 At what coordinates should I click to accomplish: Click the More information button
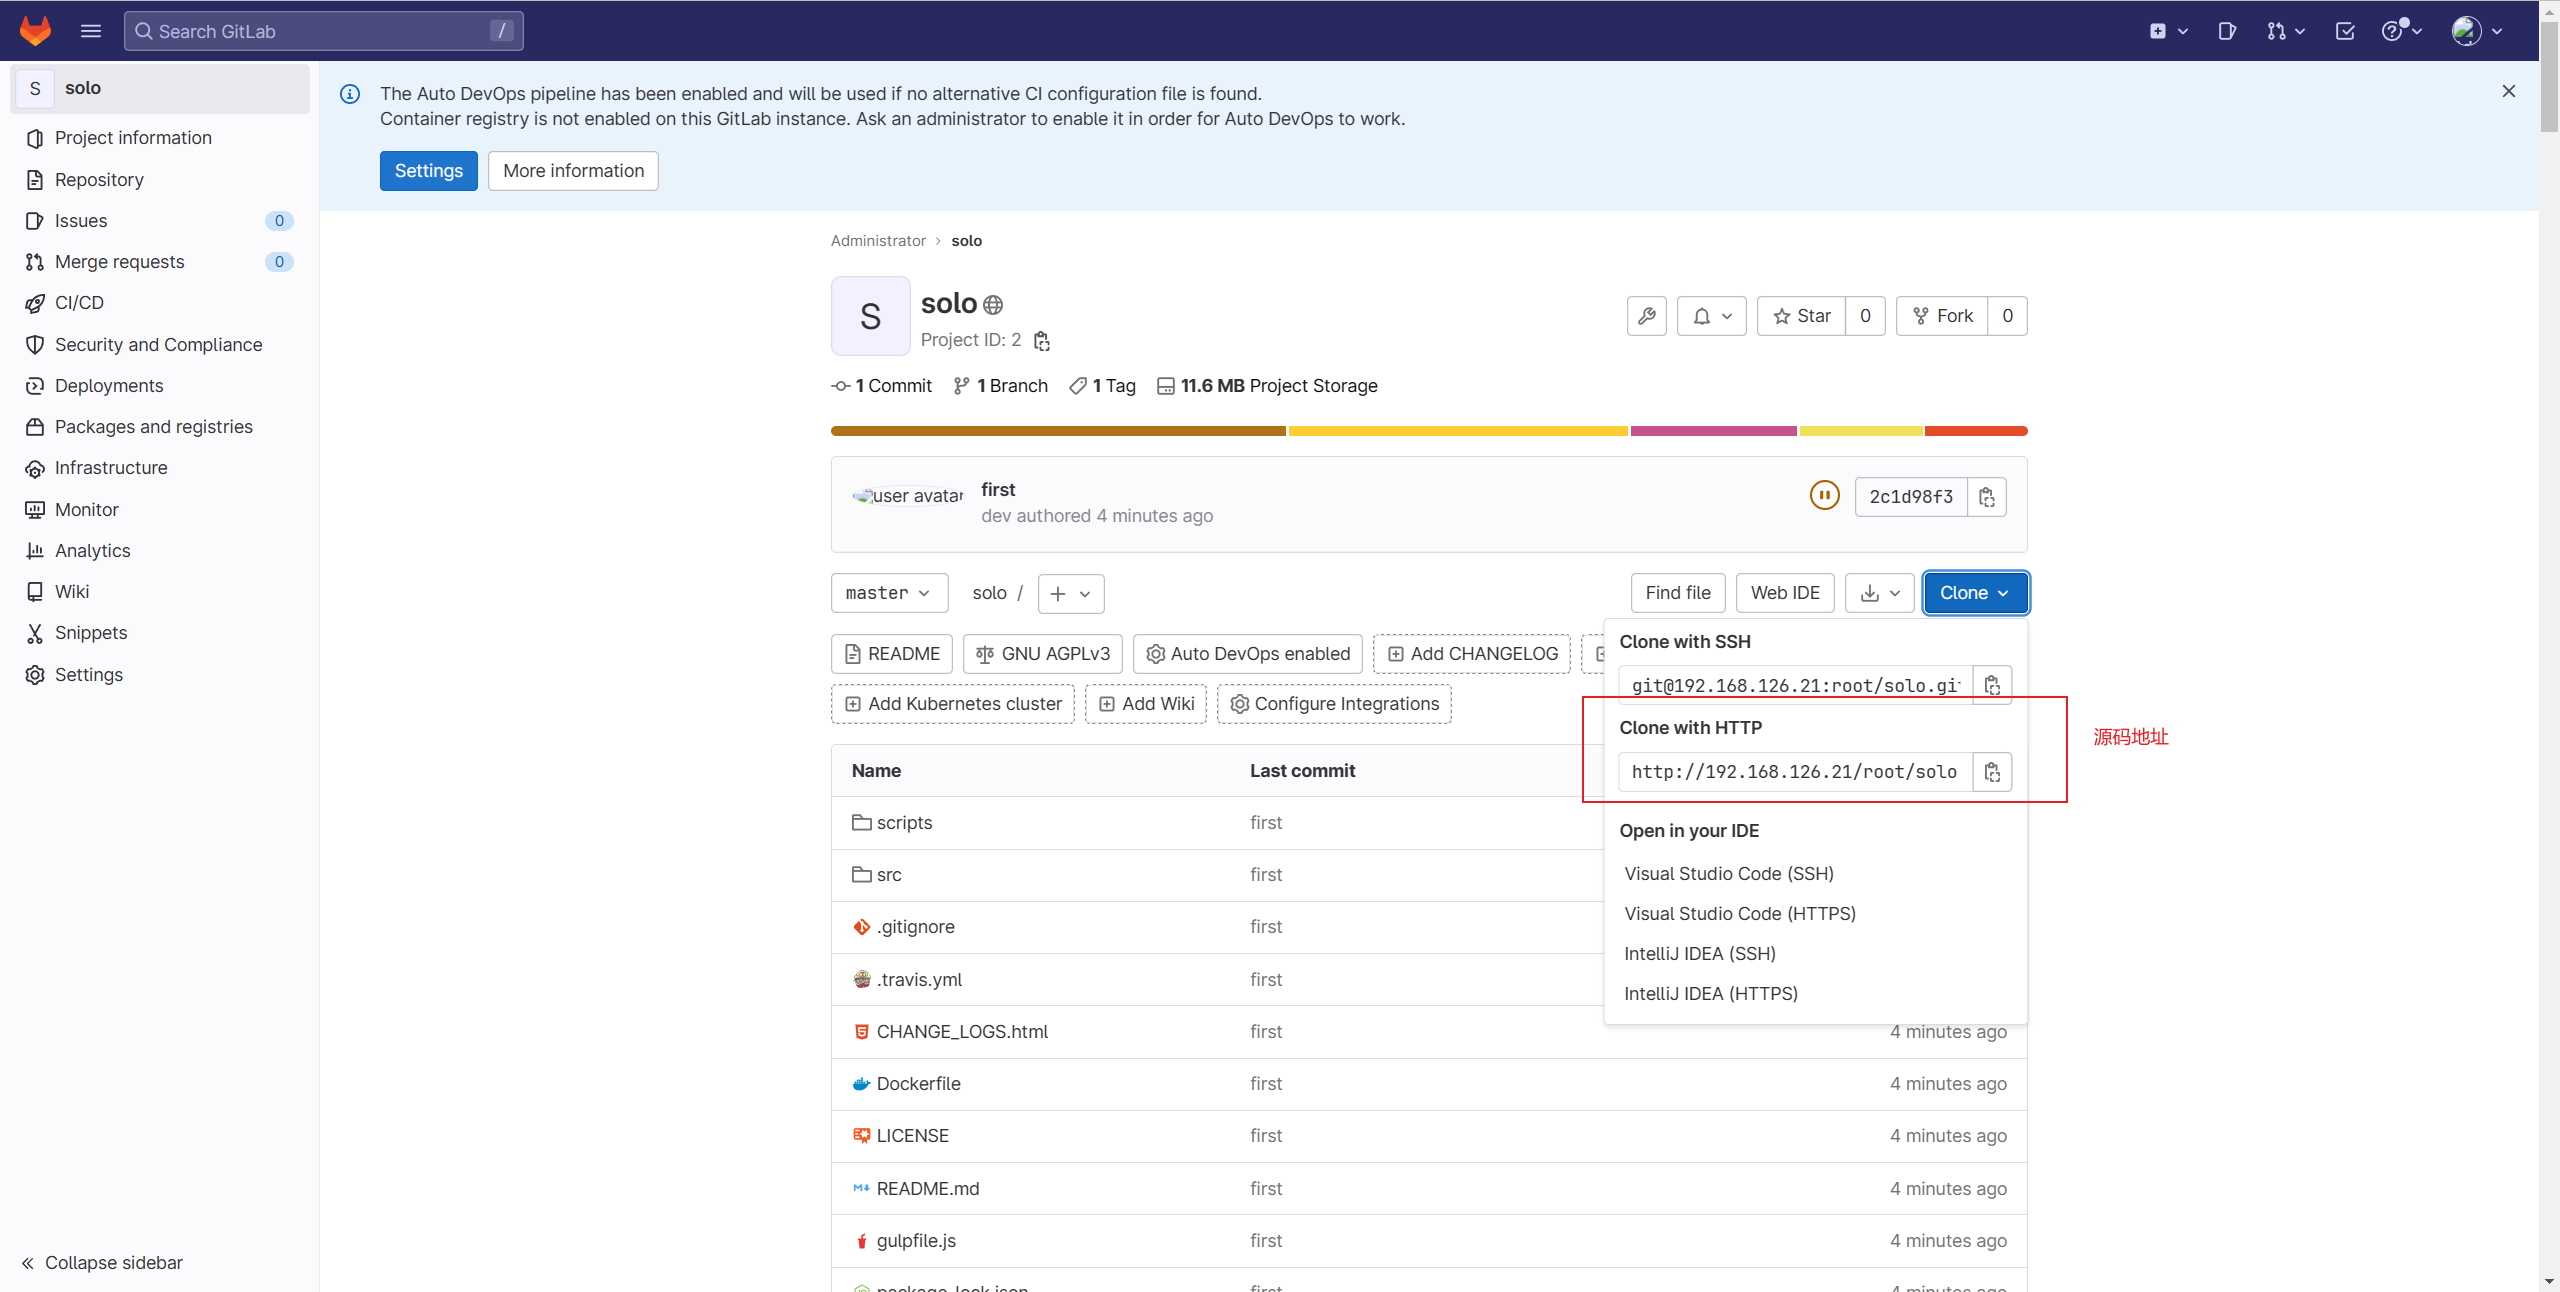tap(573, 171)
